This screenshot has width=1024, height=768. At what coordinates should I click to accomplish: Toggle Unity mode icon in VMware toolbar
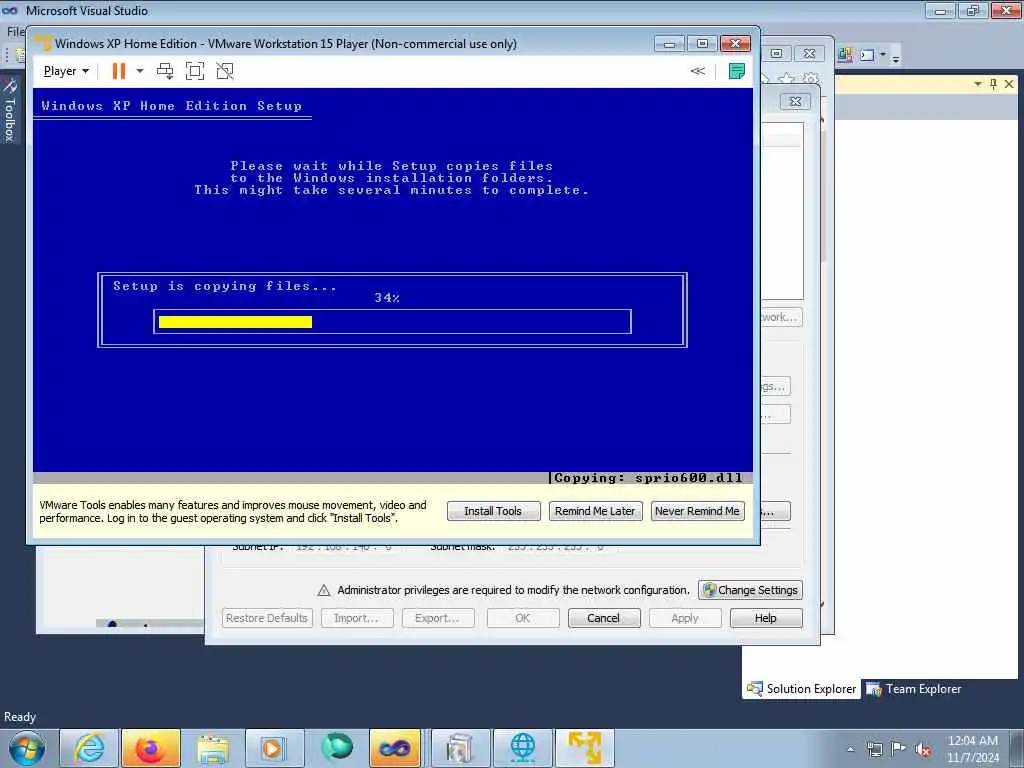click(x=225, y=71)
